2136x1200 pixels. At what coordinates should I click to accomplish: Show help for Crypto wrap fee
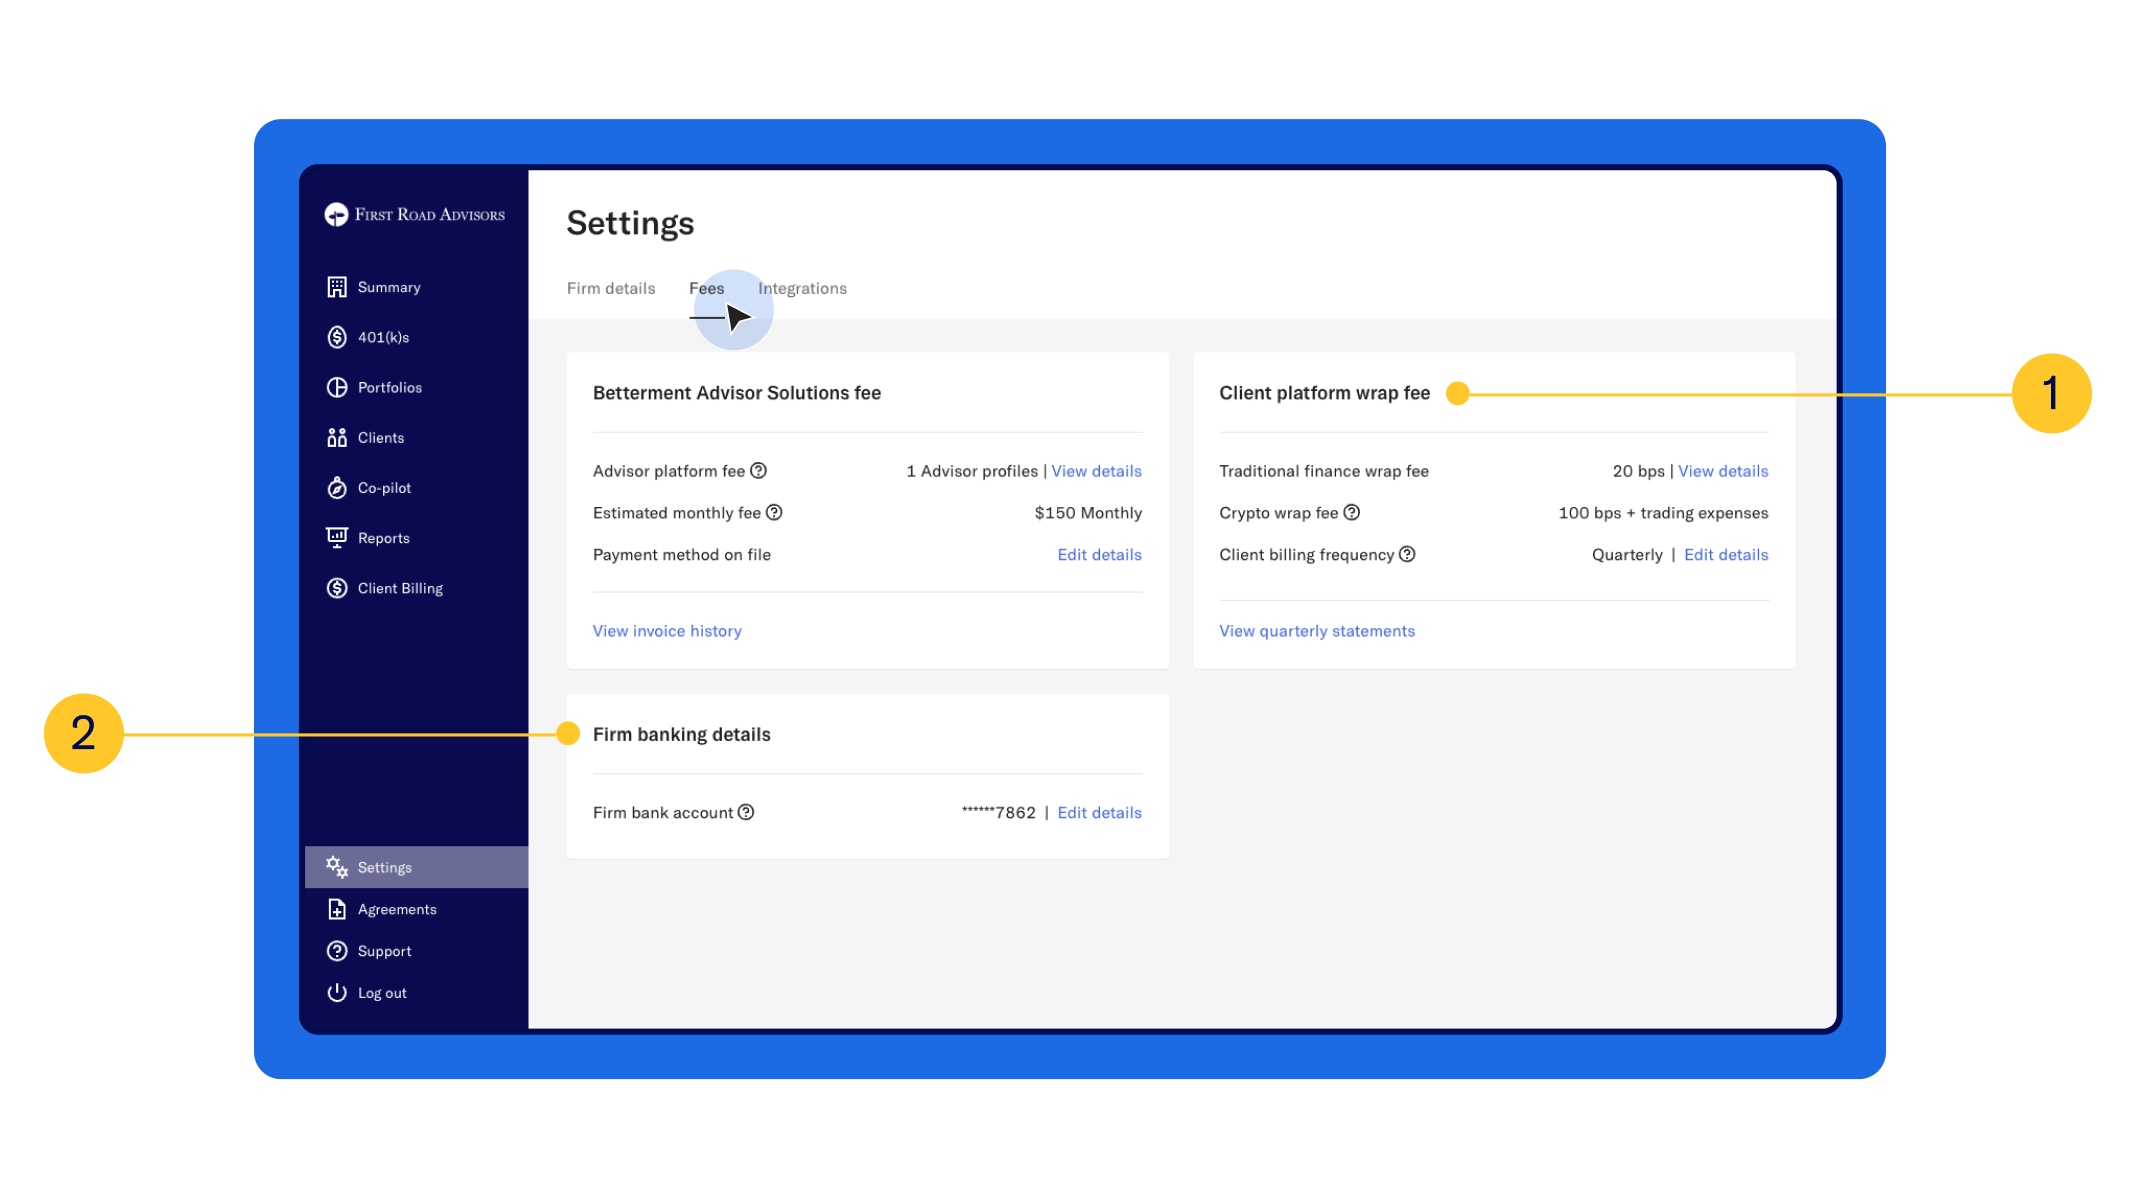click(1352, 512)
